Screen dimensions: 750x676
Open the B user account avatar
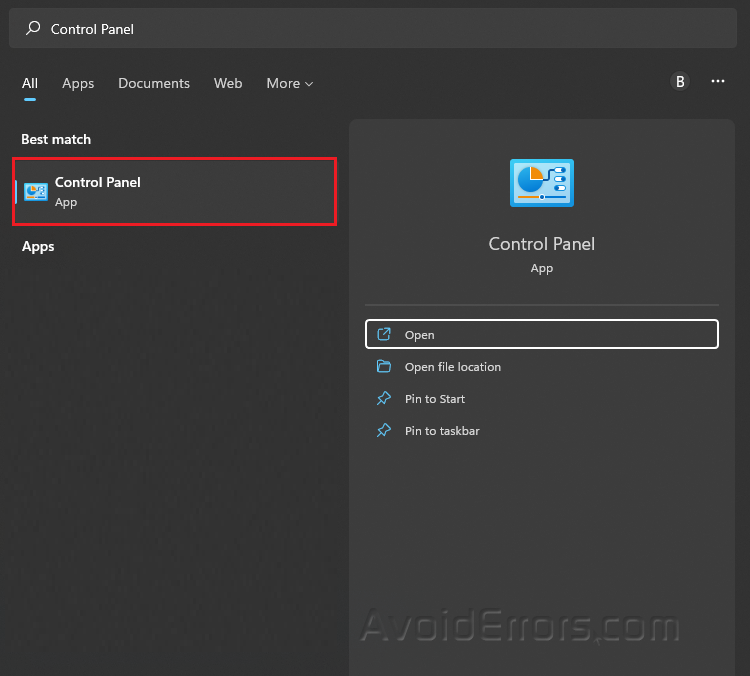click(680, 82)
